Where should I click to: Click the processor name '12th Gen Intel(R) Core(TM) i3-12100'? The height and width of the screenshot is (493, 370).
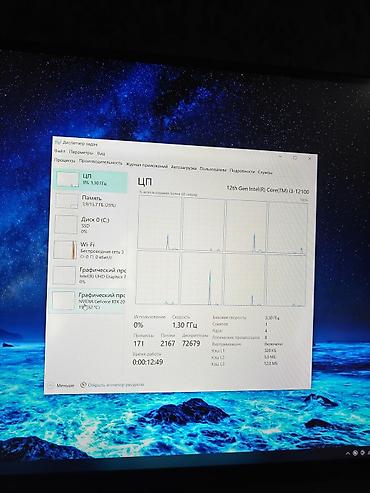point(268,190)
